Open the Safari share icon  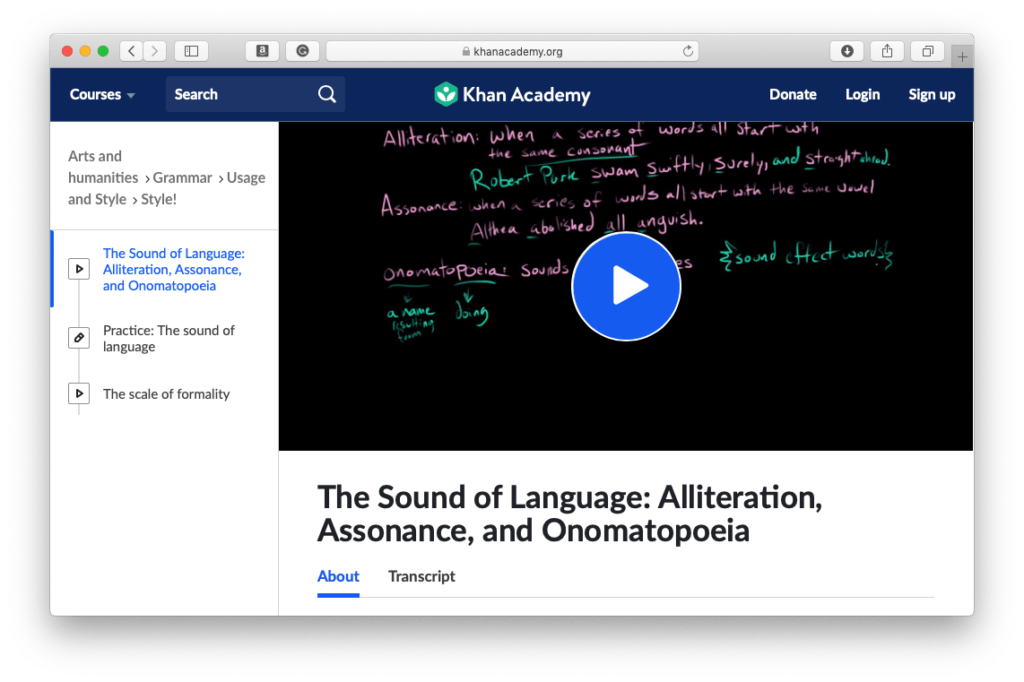coord(887,51)
